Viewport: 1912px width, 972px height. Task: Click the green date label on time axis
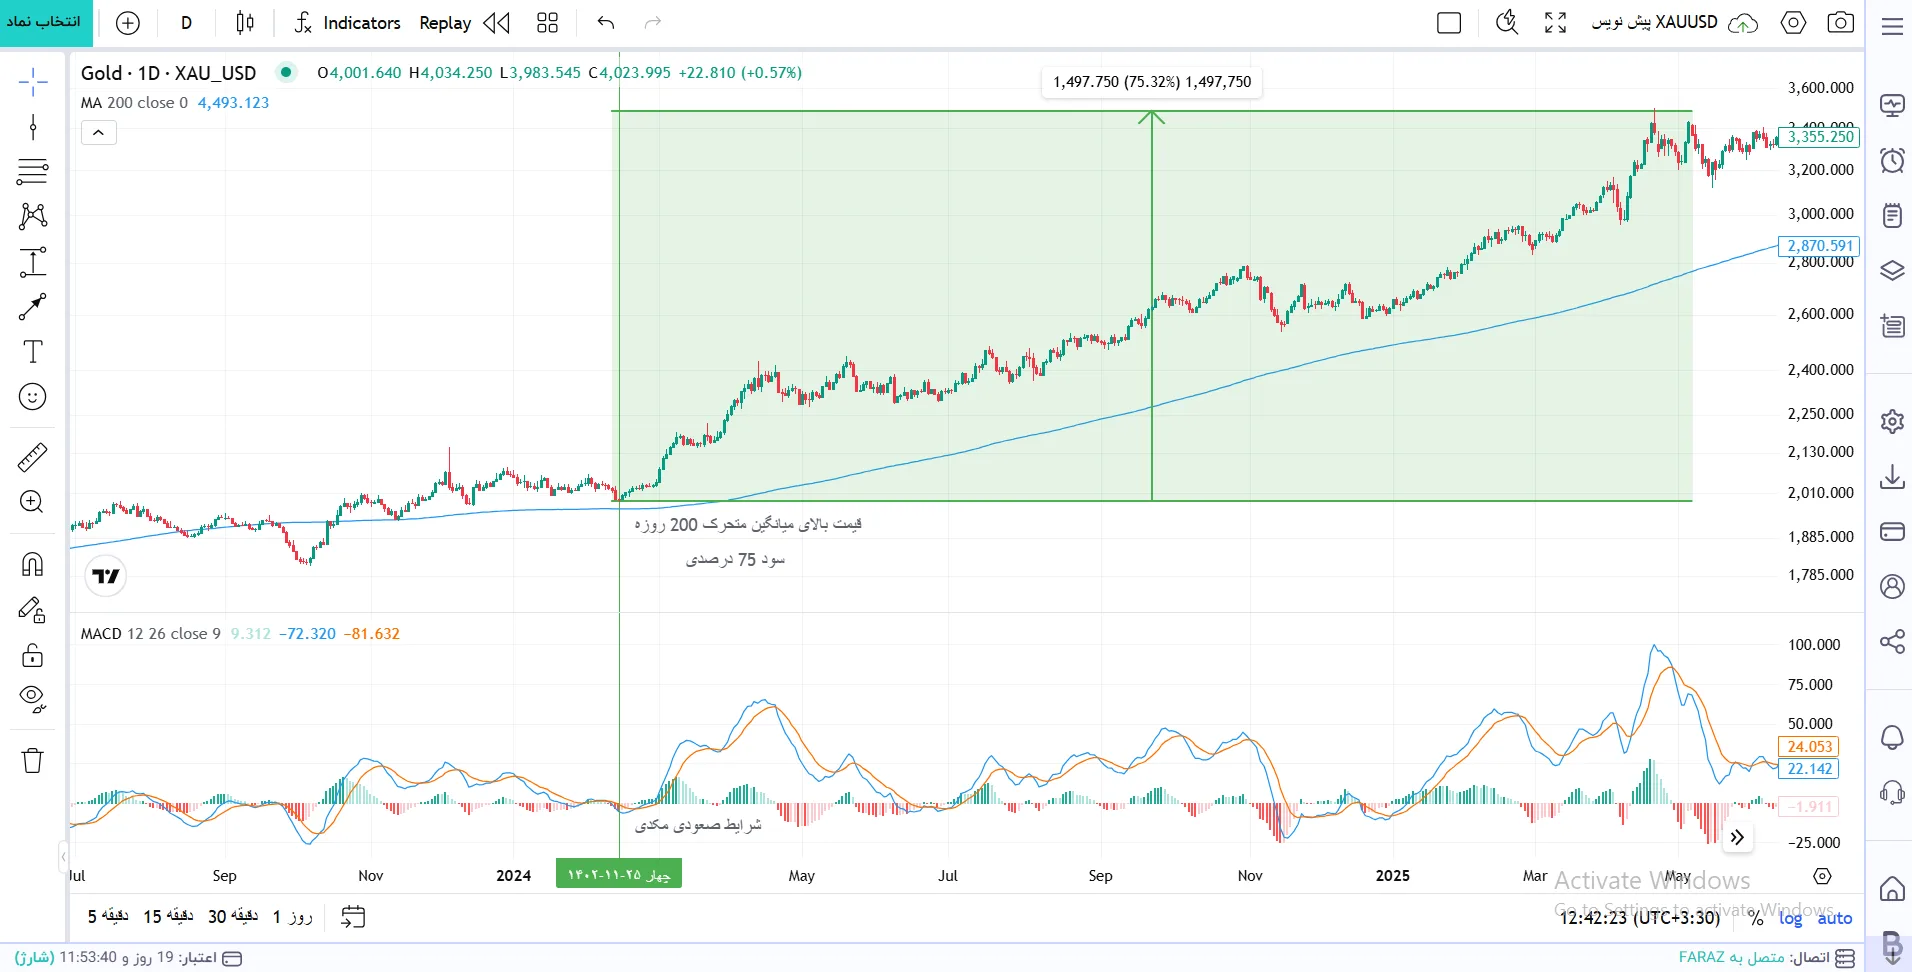click(x=619, y=875)
